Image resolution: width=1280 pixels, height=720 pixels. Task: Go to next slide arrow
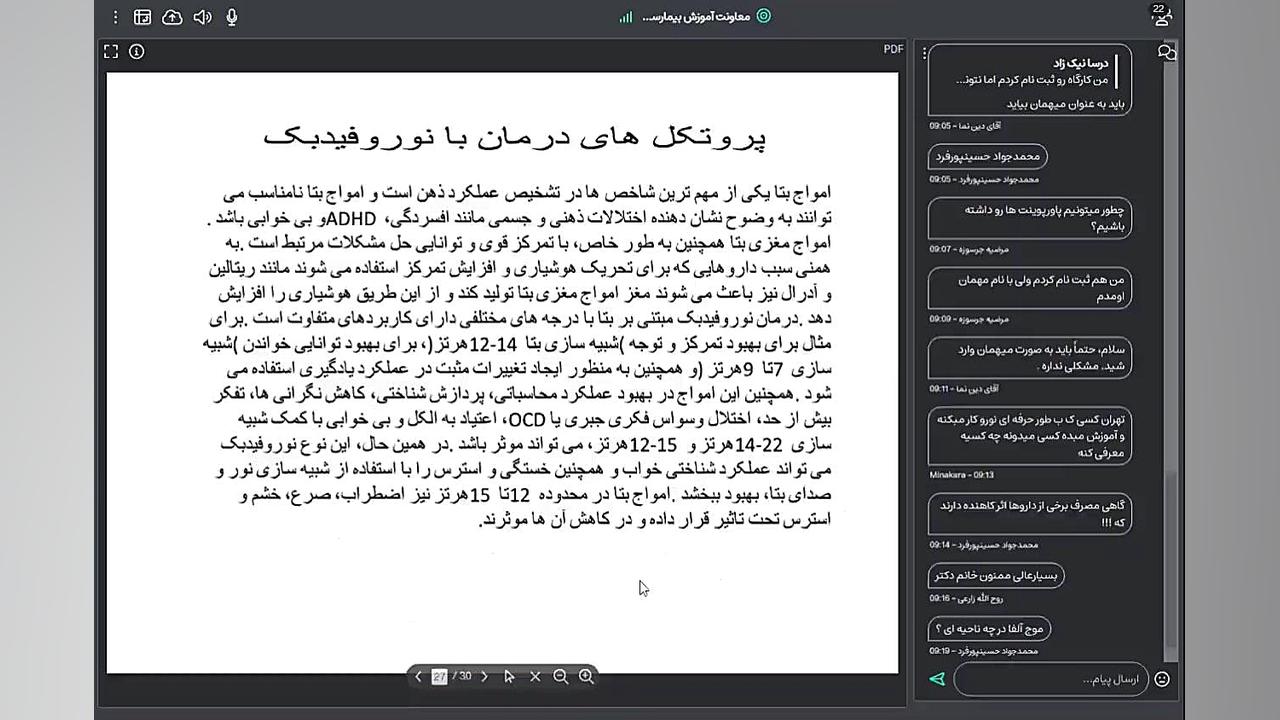click(x=485, y=676)
